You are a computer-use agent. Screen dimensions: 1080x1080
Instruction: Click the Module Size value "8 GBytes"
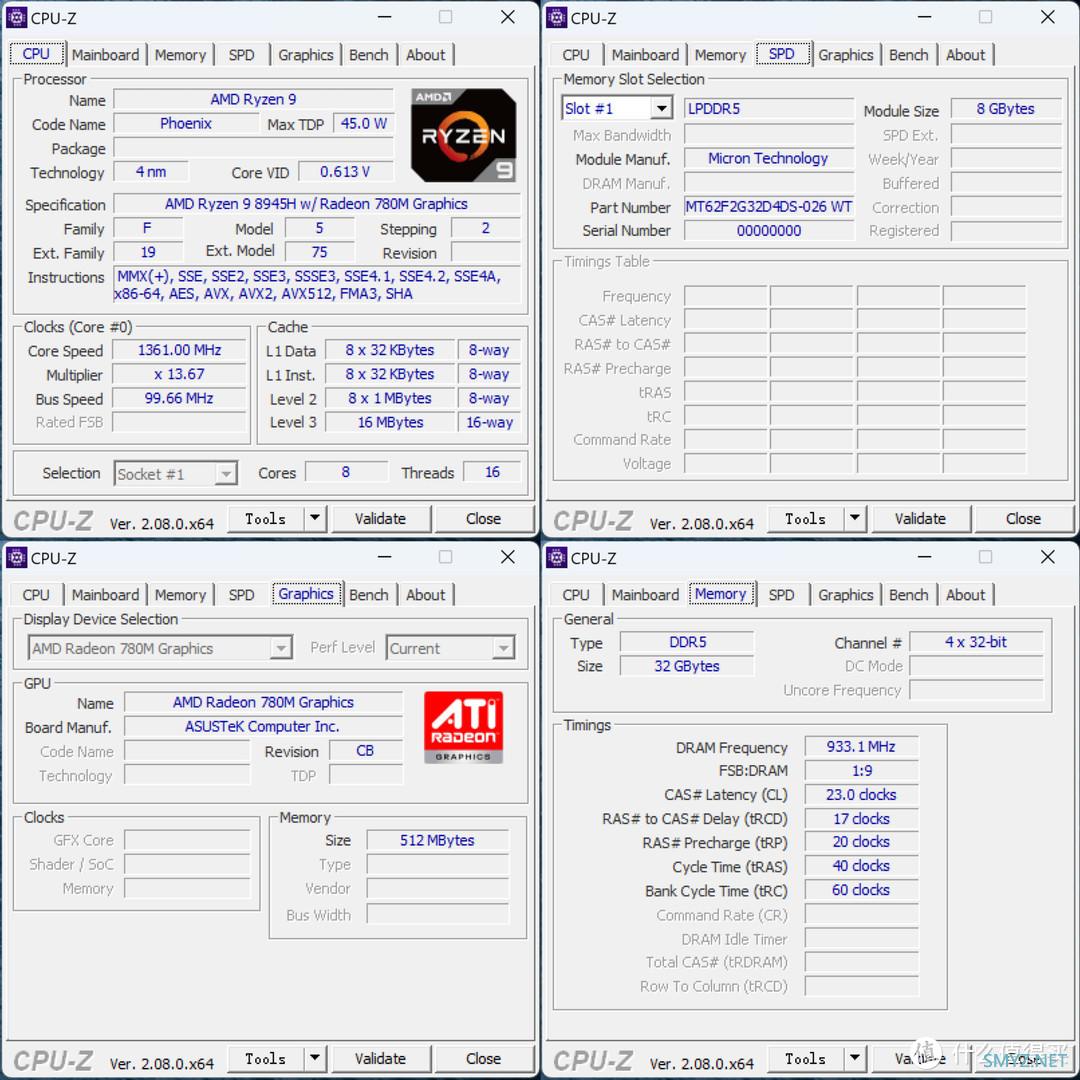pyautogui.click(x=1006, y=109)
